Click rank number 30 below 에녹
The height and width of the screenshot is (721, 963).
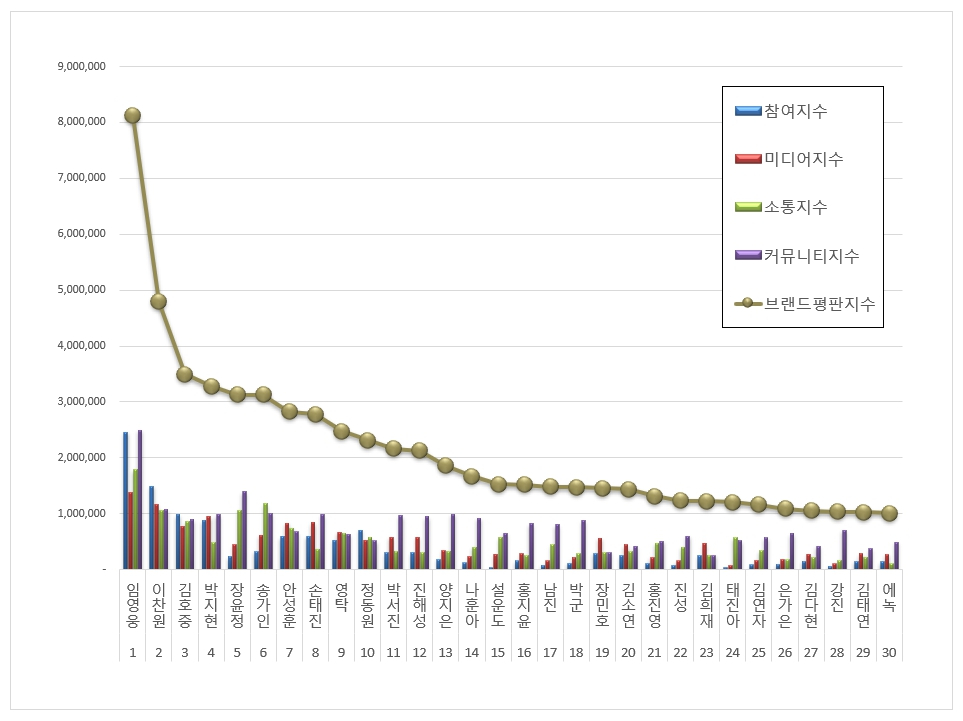pos(889,653)
